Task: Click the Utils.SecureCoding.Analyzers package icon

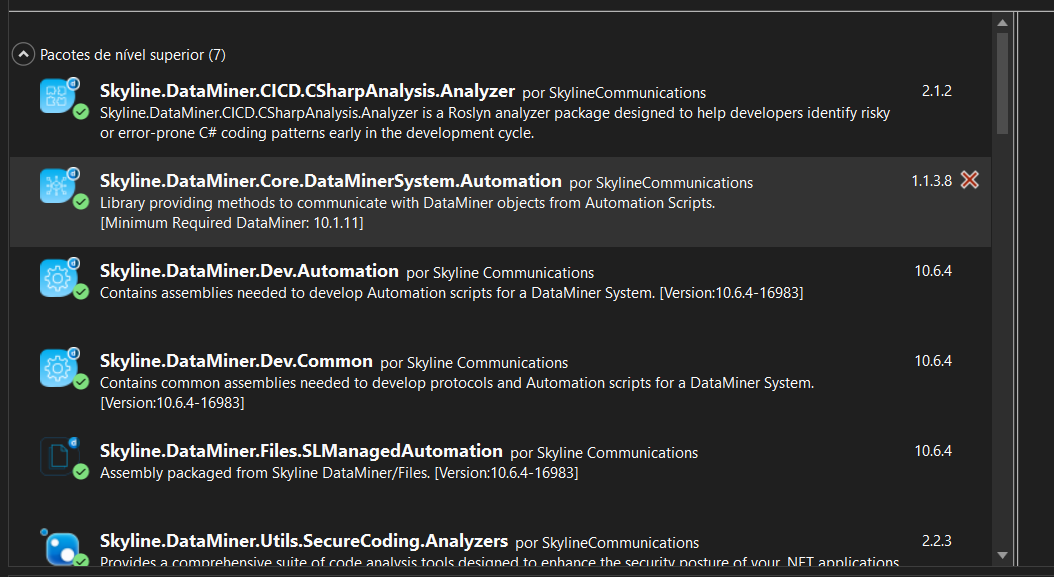Action: pyautogui.click(x=60, y=548)
